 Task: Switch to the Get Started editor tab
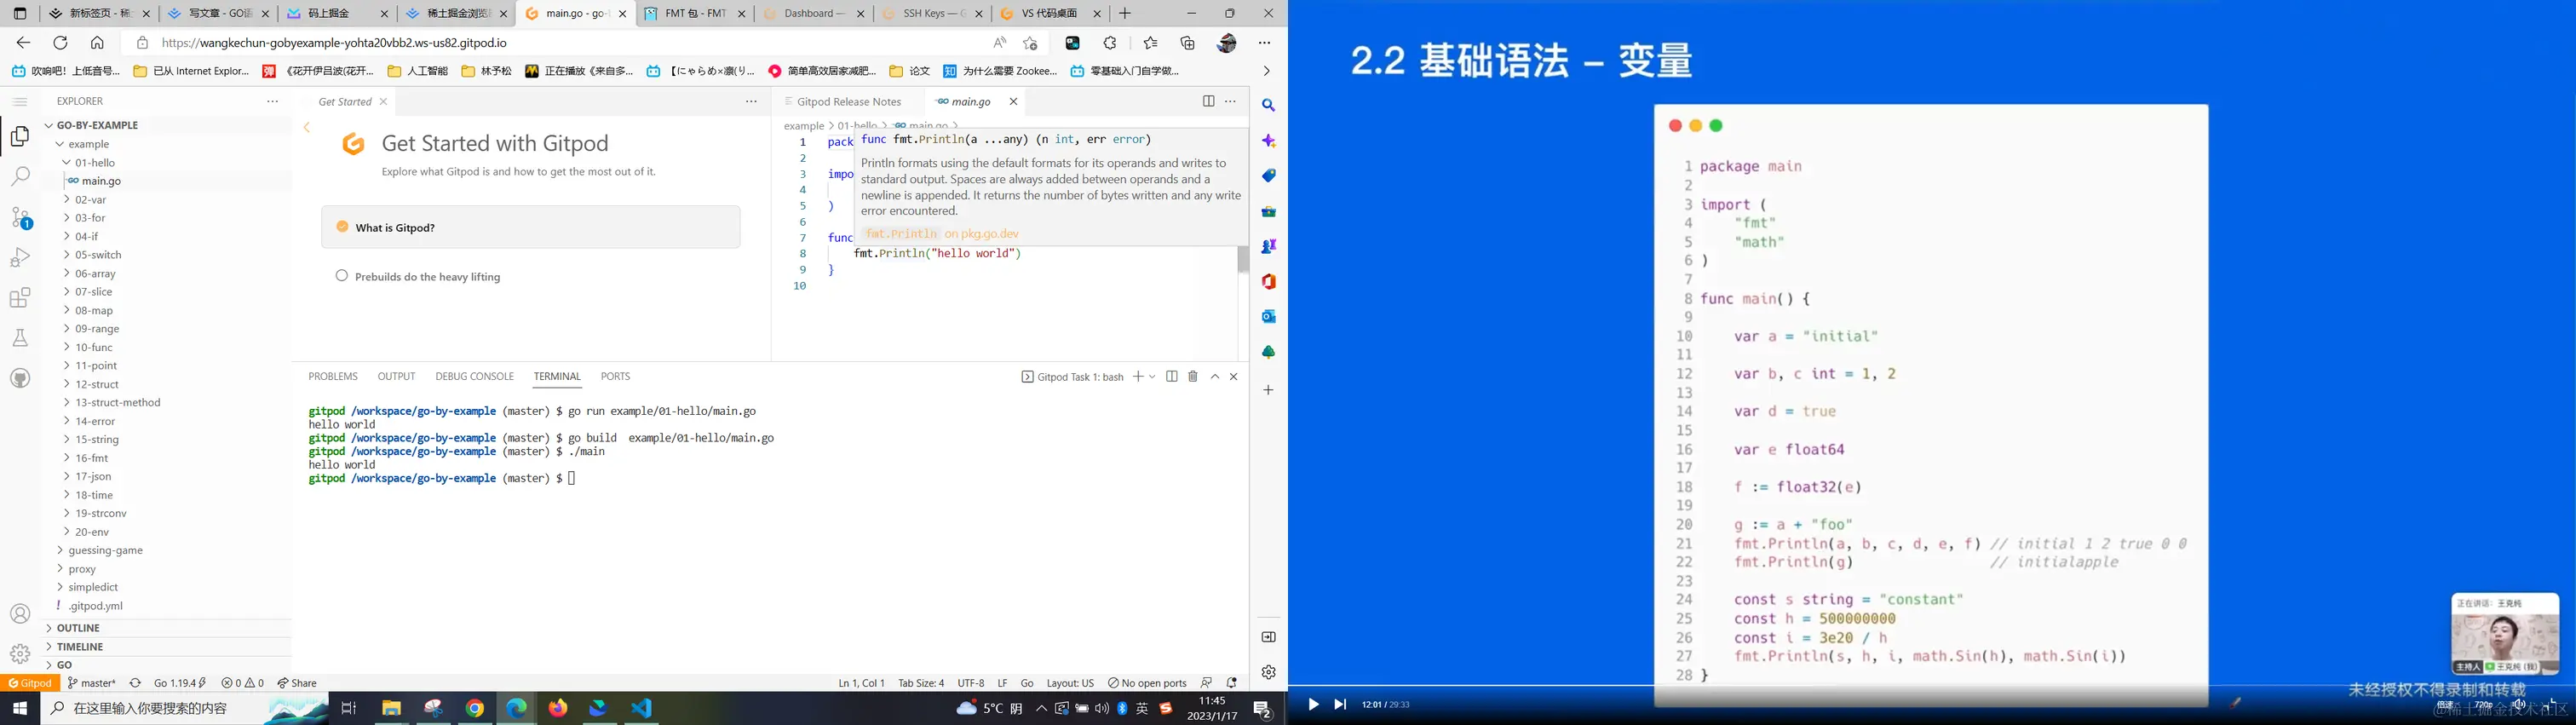(x=344, y=101)
